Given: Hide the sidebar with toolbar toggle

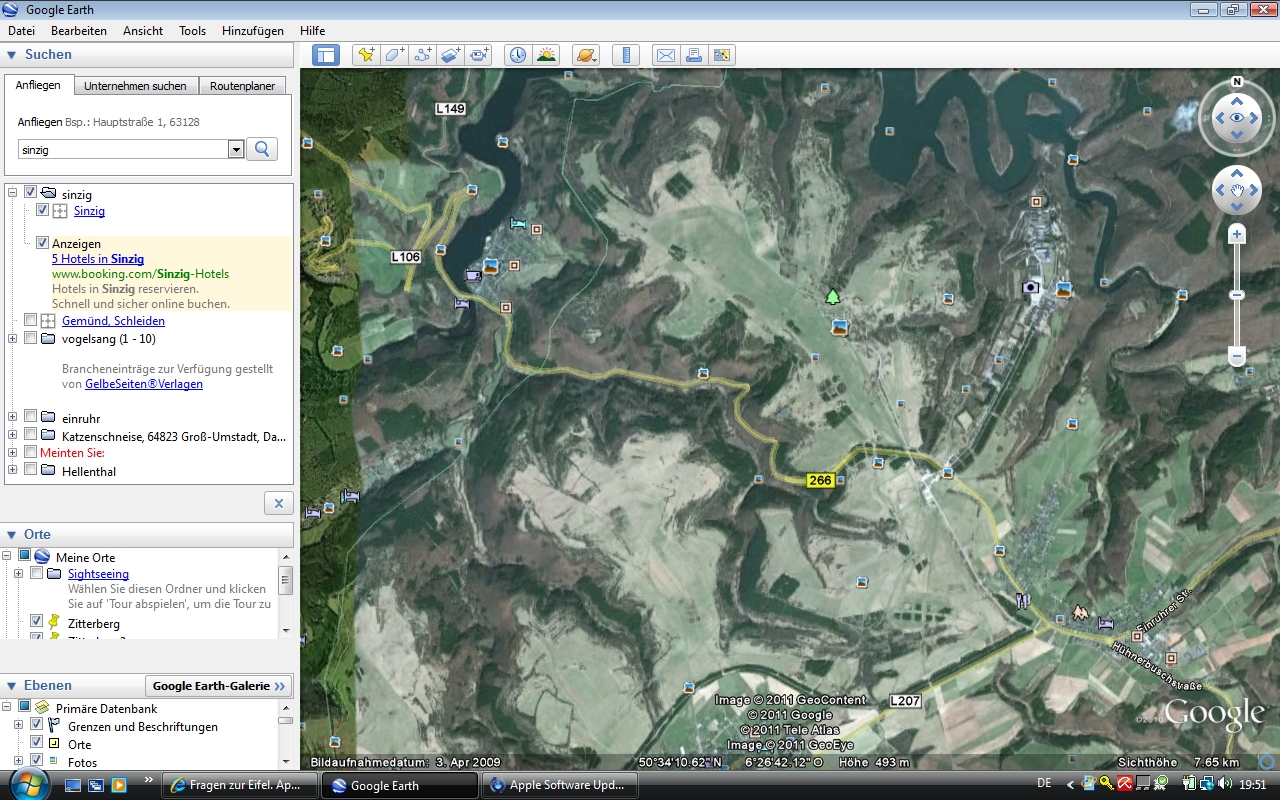Looking at the screenshot, I should pyautogui.click(x=326, y=55).
